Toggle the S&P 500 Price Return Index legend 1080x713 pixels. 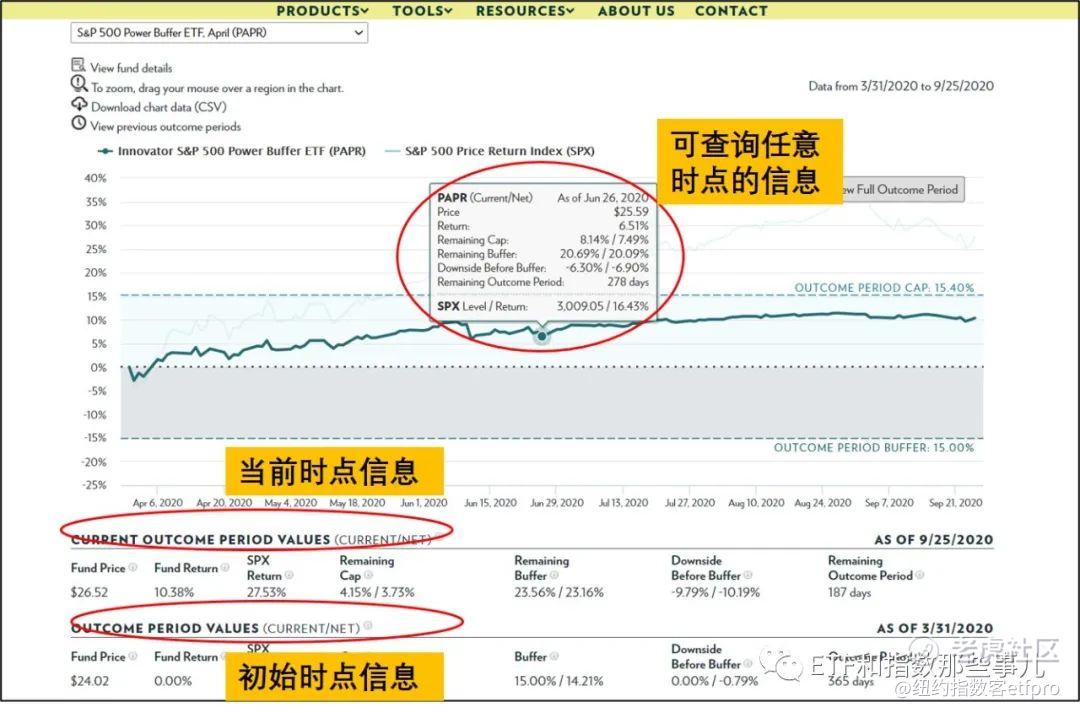pyautogui.click(x=490, y=151)
